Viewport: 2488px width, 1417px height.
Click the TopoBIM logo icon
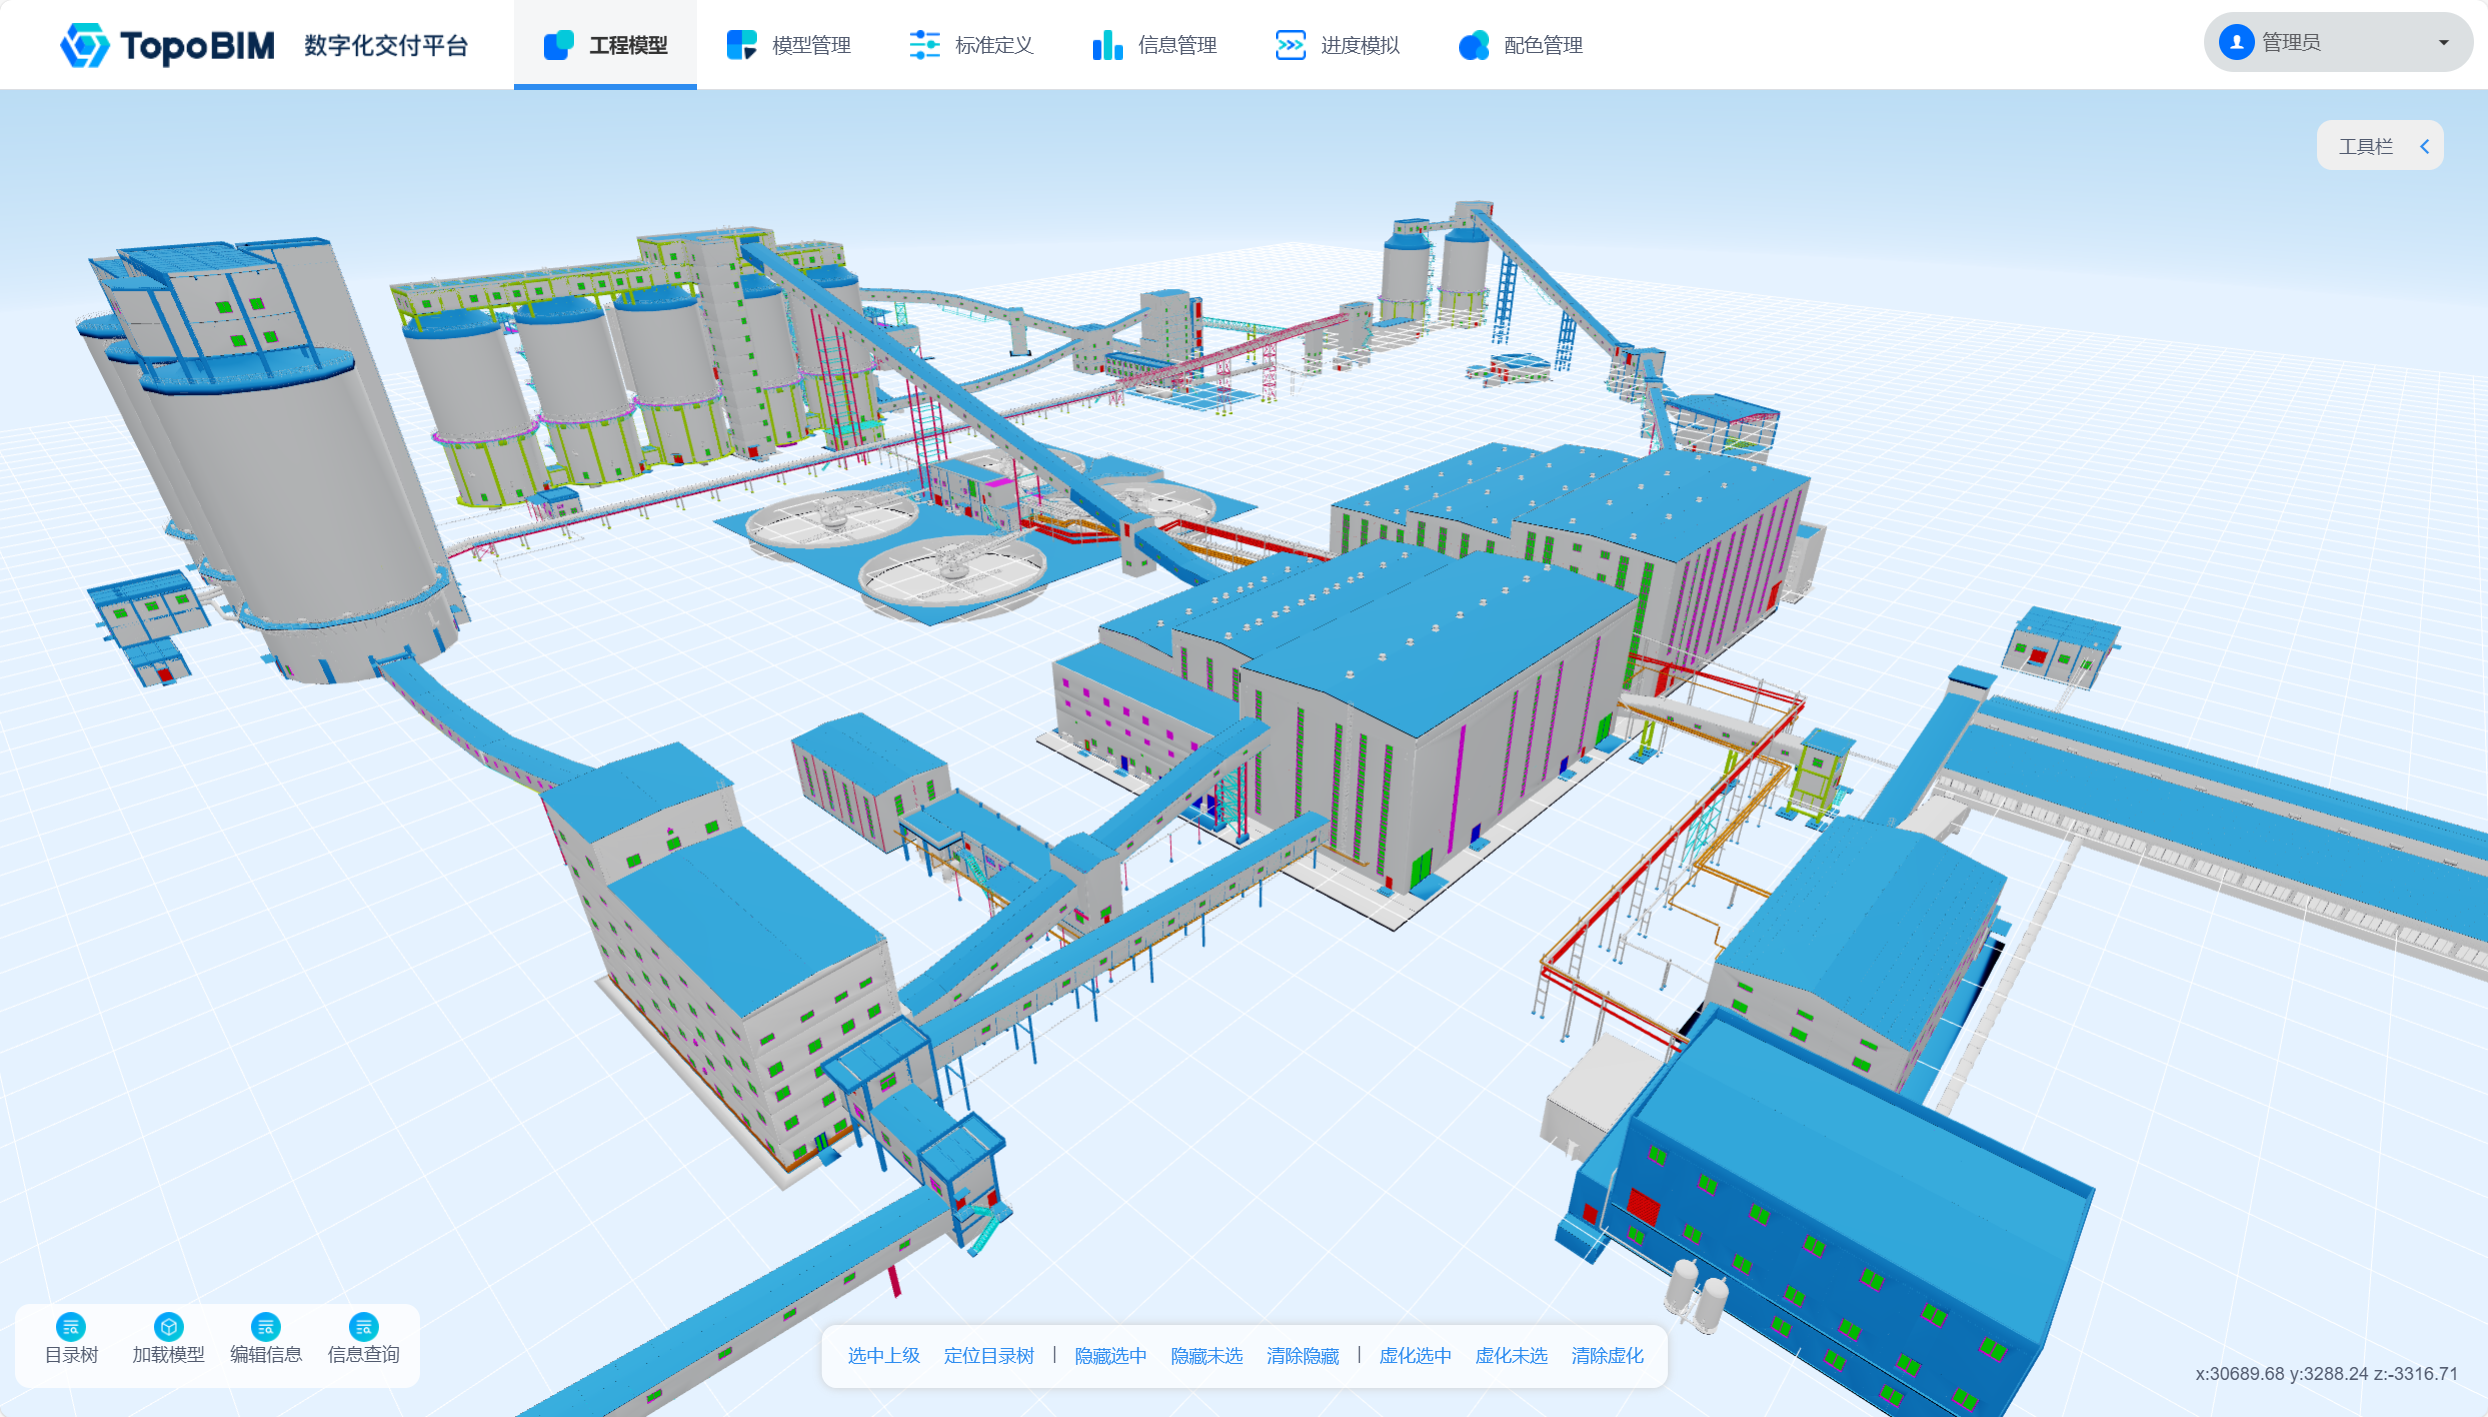click(x=84, y=45)
